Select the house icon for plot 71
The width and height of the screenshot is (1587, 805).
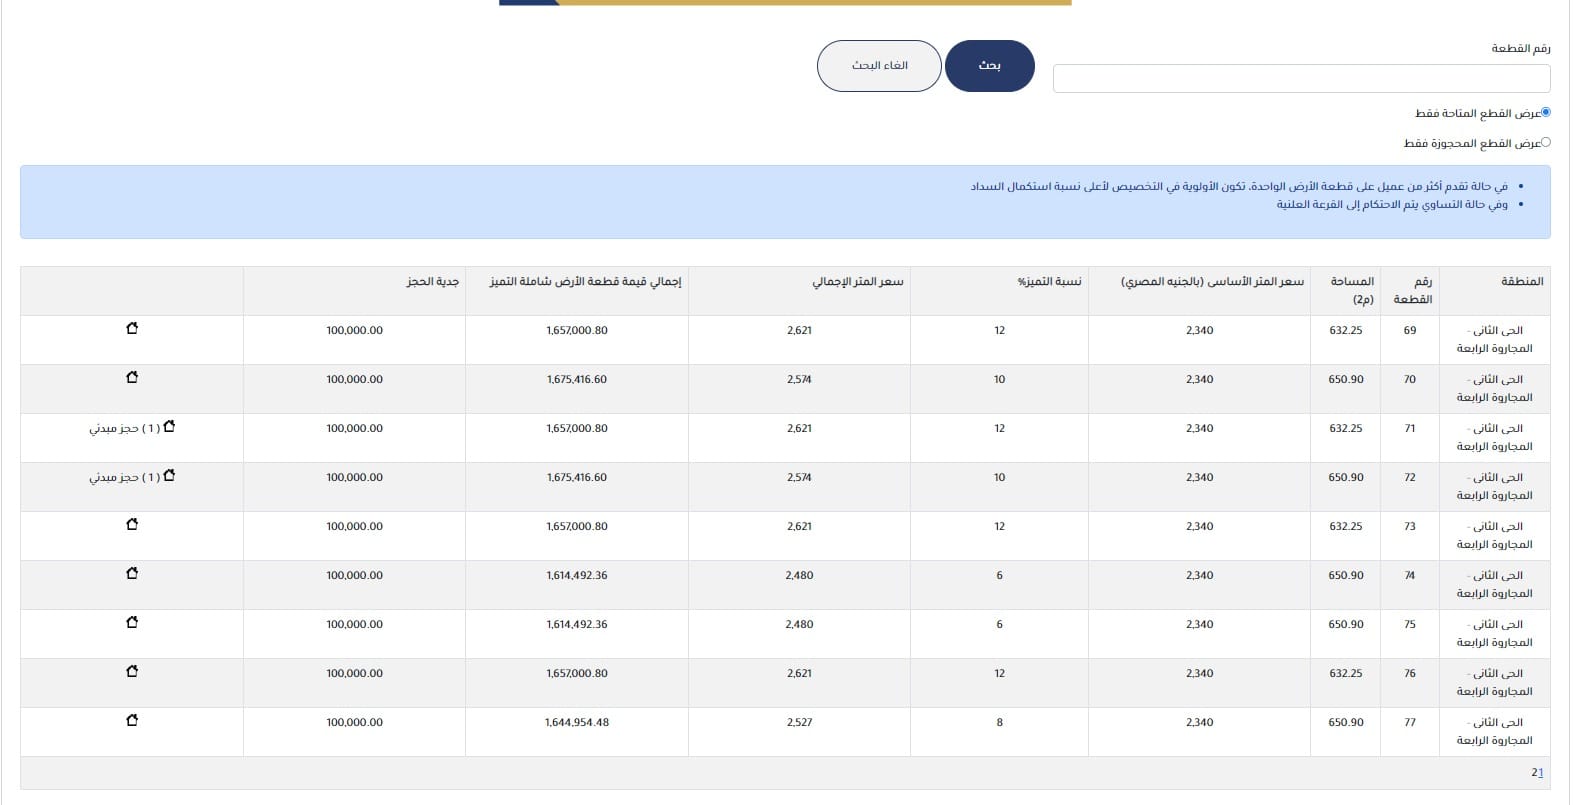pyautogui.click(x=169, y=427)
